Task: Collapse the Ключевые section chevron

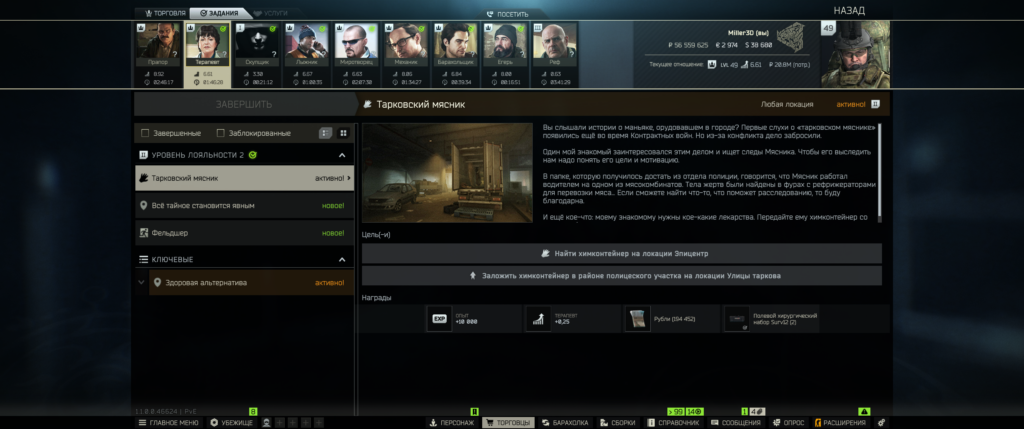Action: tap(342, 260)
